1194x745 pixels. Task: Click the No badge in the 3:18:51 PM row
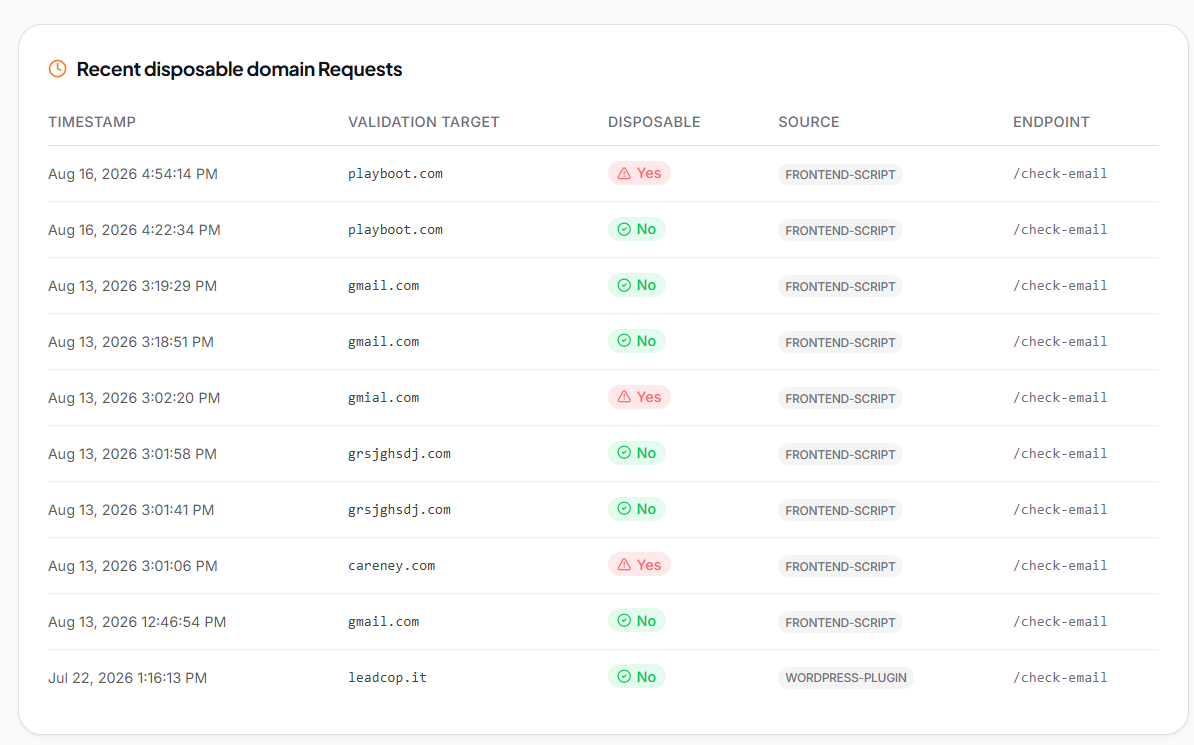[x=637, y=341]
